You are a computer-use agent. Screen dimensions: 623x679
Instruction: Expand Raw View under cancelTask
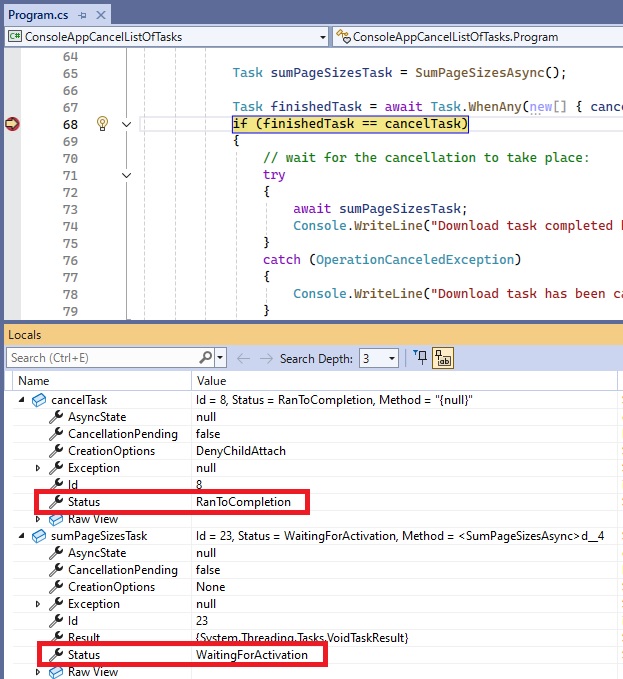pos(38,519)
